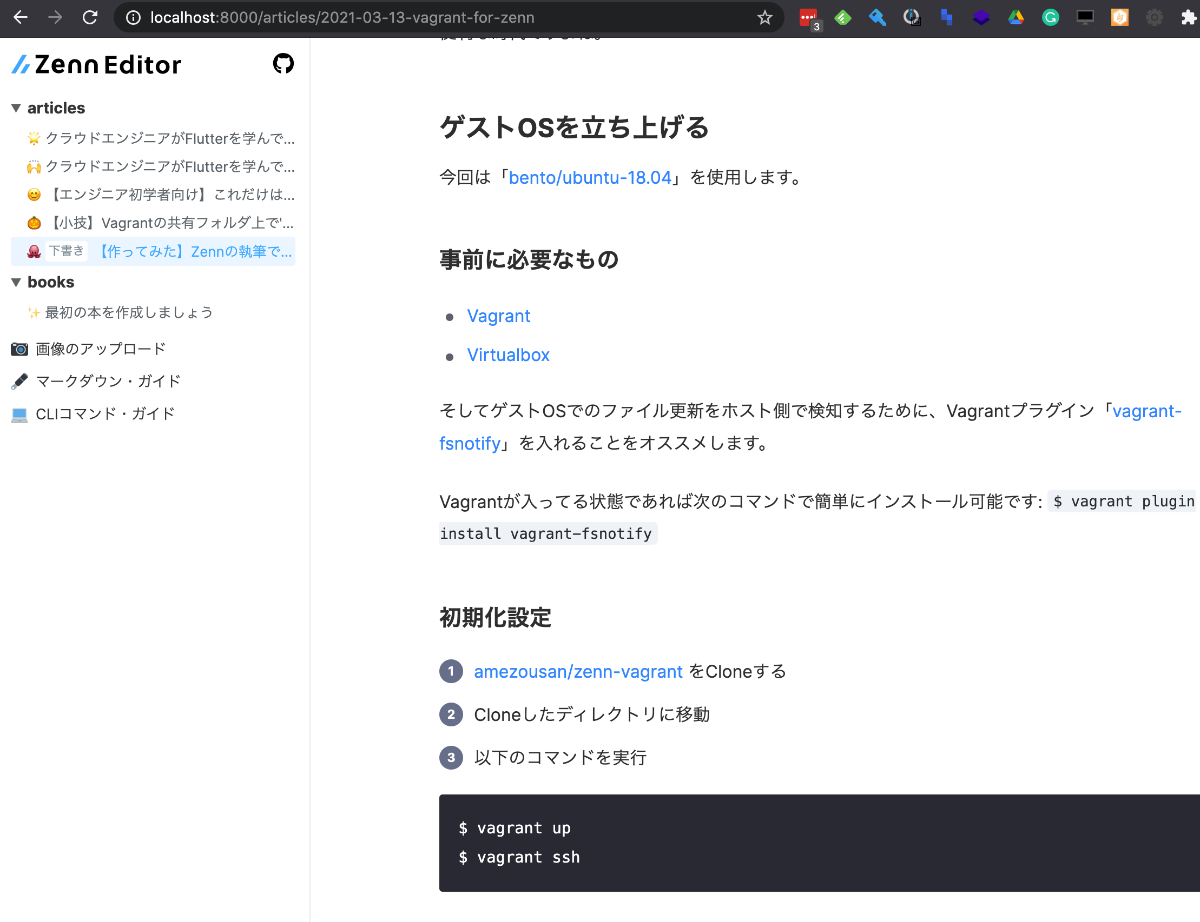This screenshot has width=1200, height=922.
Task: Open amezousan/zenn-vagrant repository link
Action: point(578,671)
